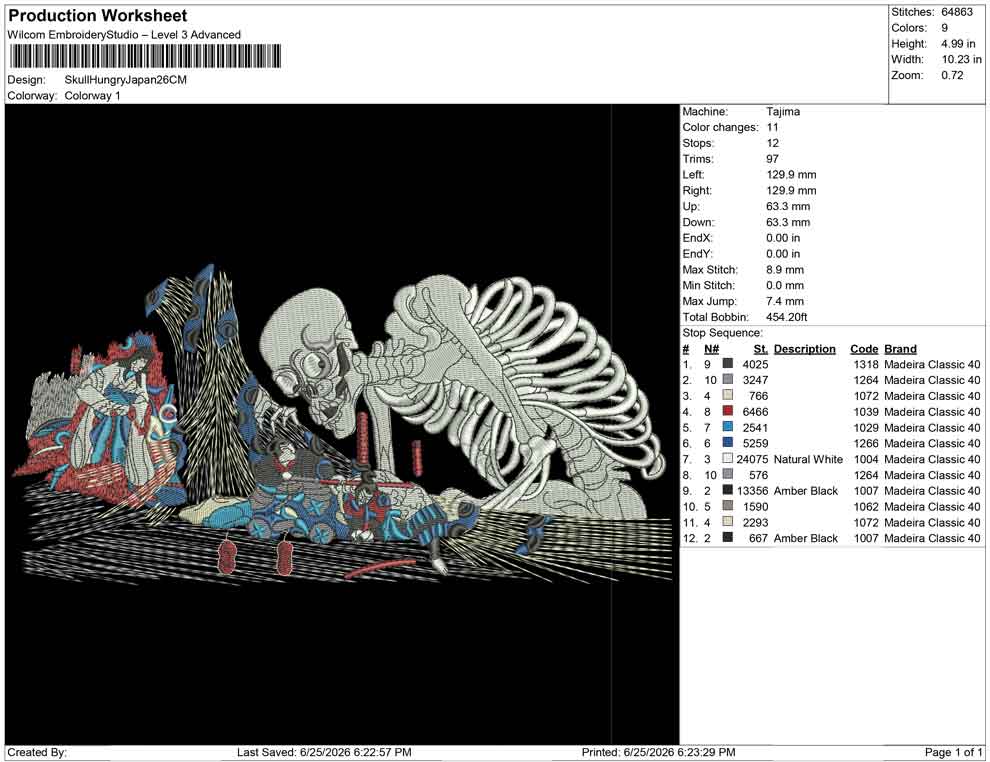
Task: Click thread code '1062' in stop 10
Action: 866,506
